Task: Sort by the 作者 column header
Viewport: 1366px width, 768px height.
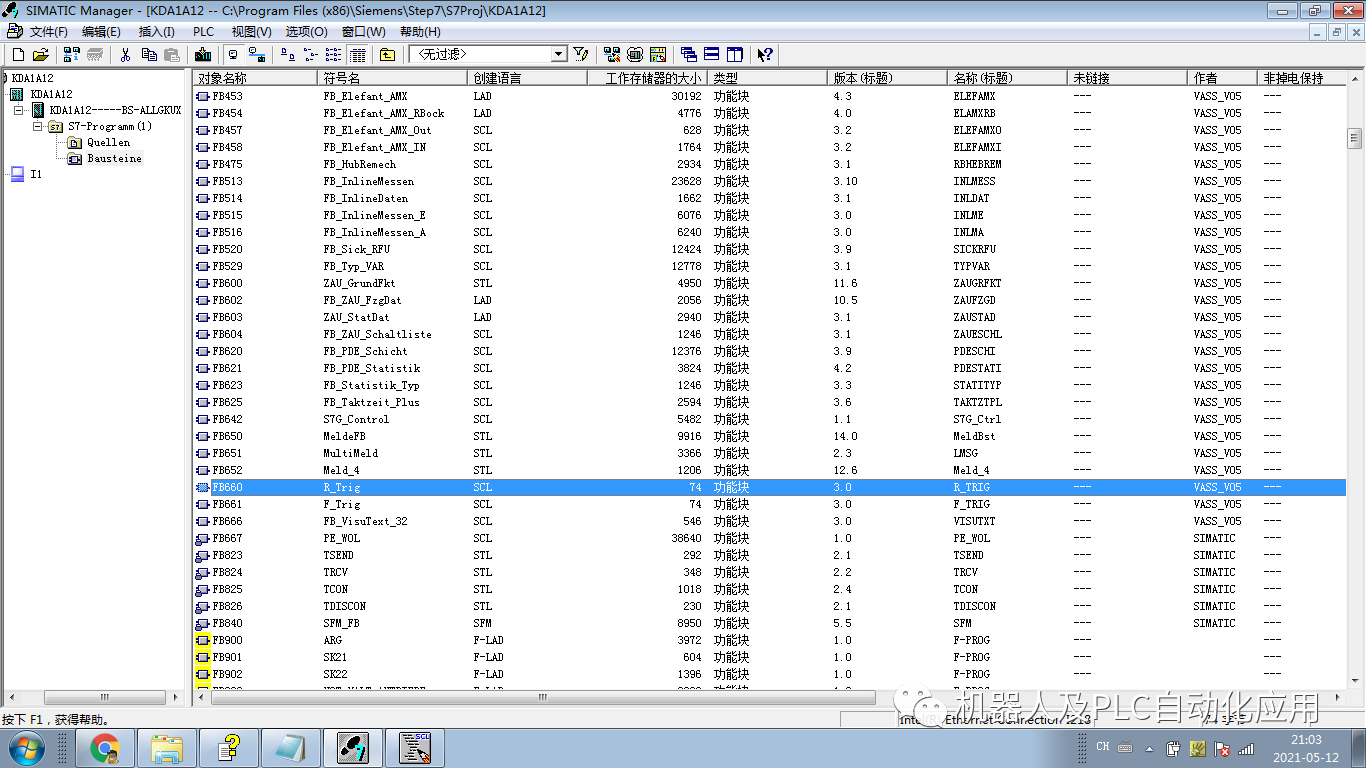Action: (x=1222, y=78)
